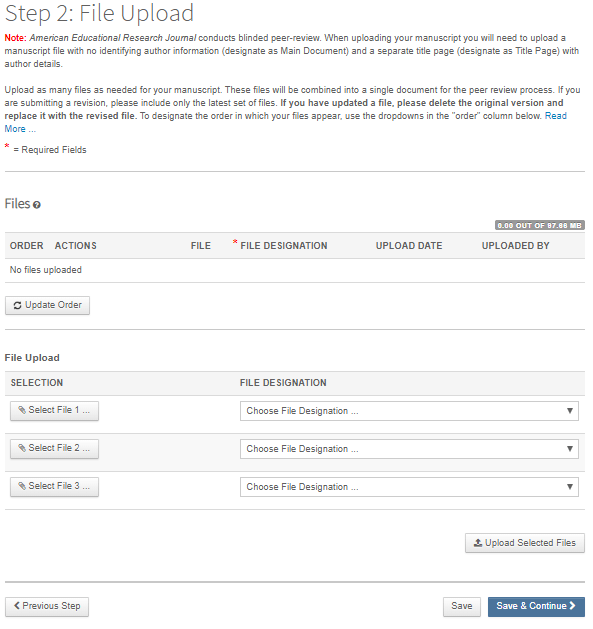Screen dimensions: 593x629
Task: Open the first Choose File Designation dropdown
Action: [x=409, y=411]
